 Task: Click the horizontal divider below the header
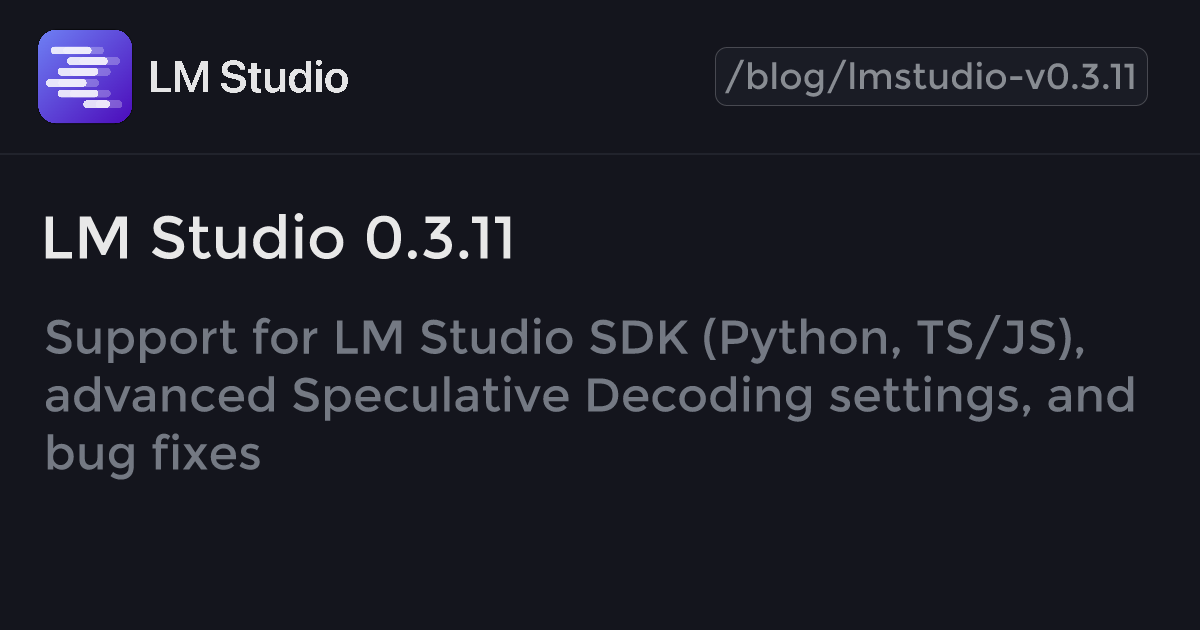(600, 154)
